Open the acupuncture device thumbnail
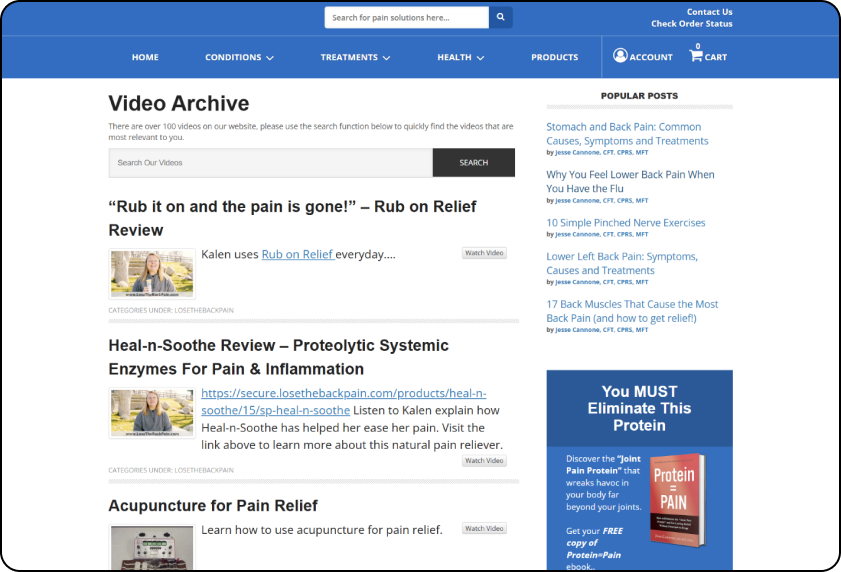The image size is (841, 572). tap(152, 547)
